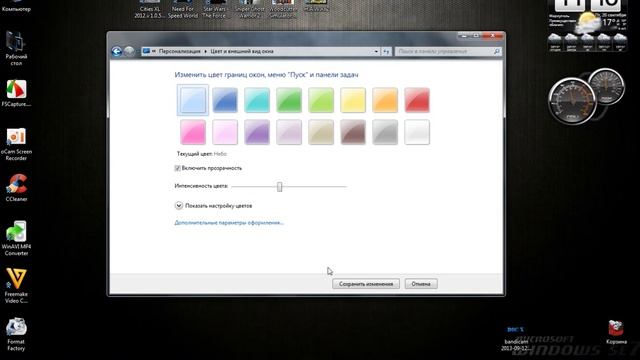Image resolution: width=640 pixels, height=360 pixels.
Task: Pick the hot pink color swatch
Action: click(193, 132)
